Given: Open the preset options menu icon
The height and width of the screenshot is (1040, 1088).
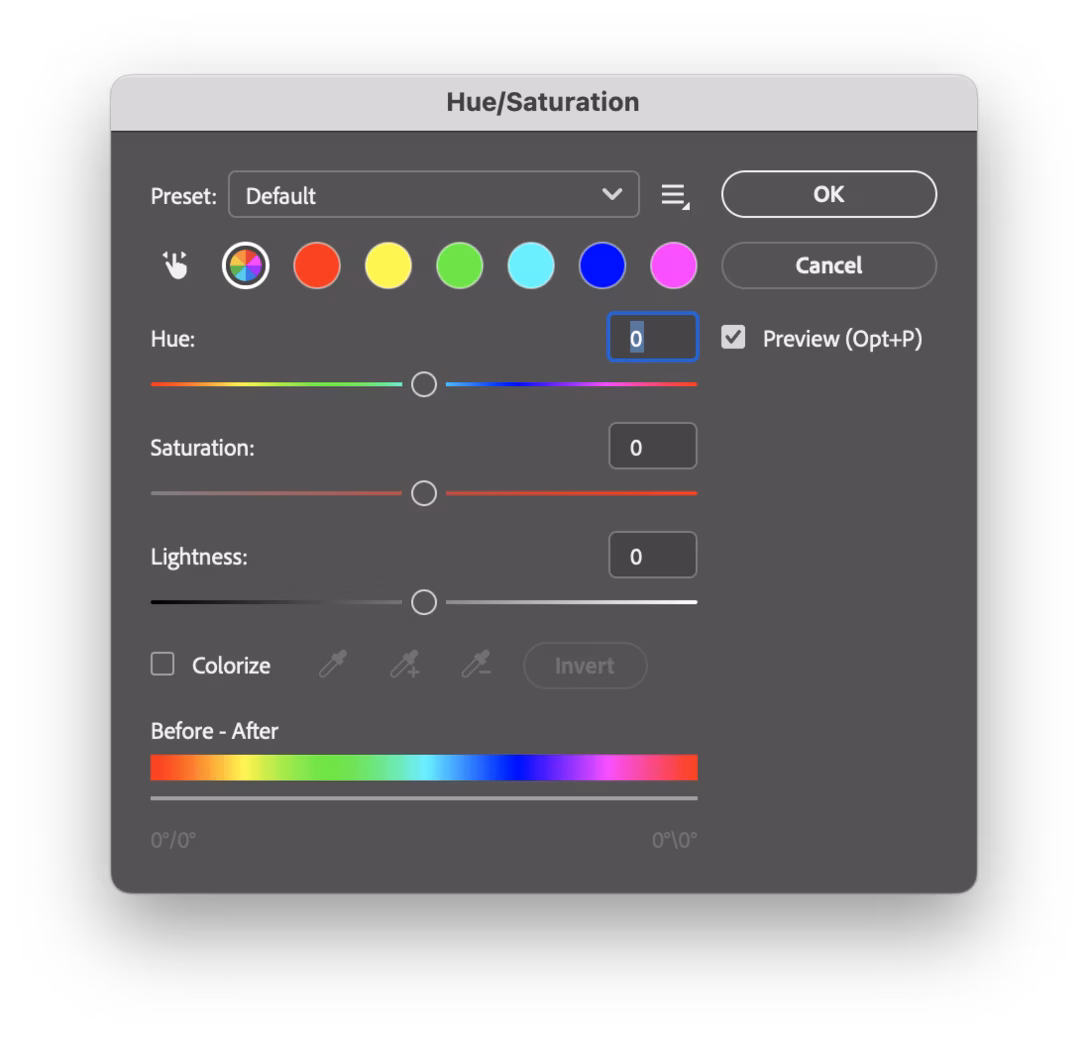Looking at the screenshot, I should (x=675, y=195).
